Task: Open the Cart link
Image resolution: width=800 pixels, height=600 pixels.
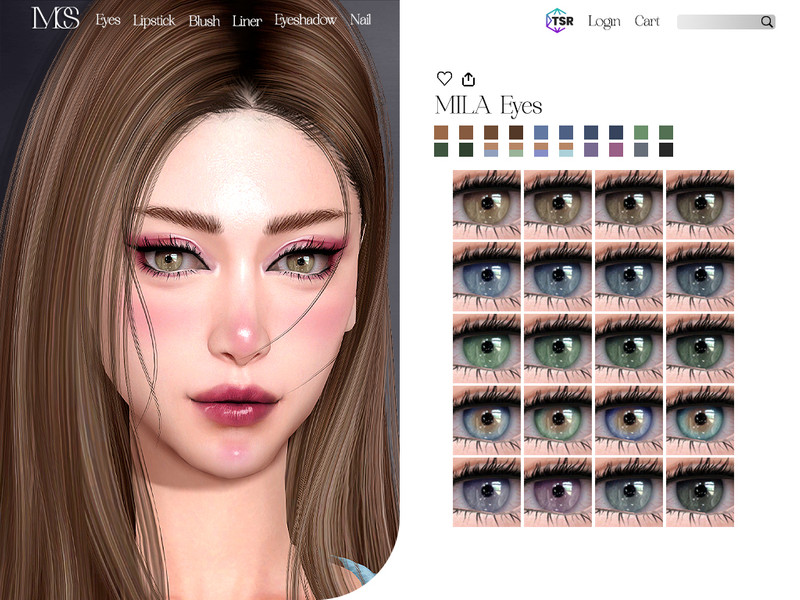Action: pos(647,21)
